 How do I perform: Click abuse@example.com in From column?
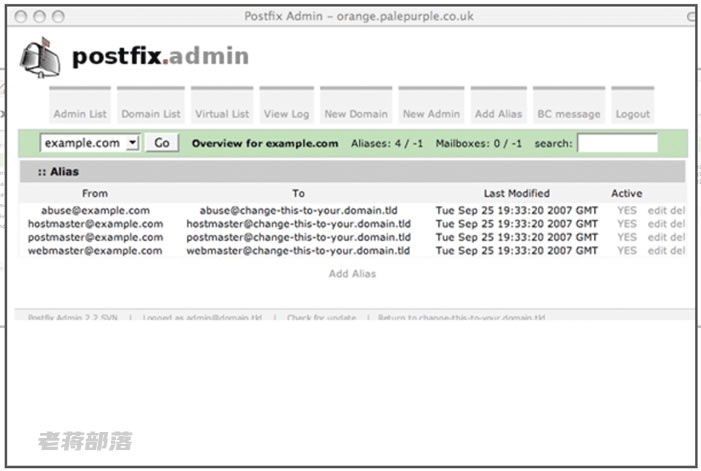[95, 210]
